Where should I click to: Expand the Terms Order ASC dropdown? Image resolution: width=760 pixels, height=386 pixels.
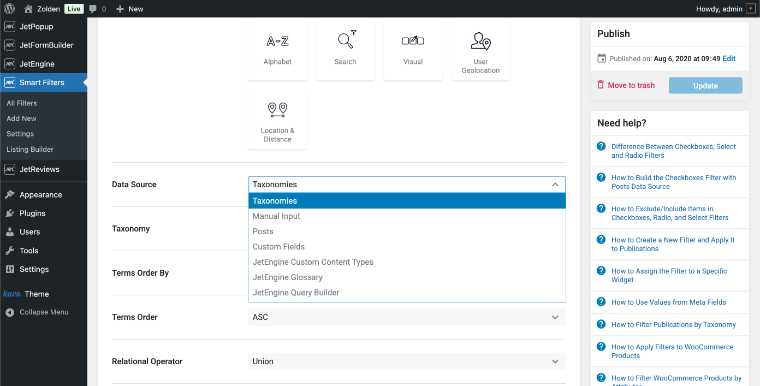407,317
